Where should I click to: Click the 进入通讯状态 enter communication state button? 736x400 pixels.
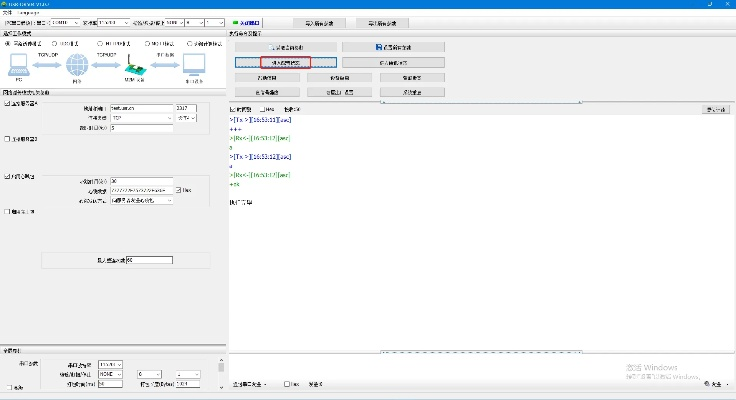393,62
